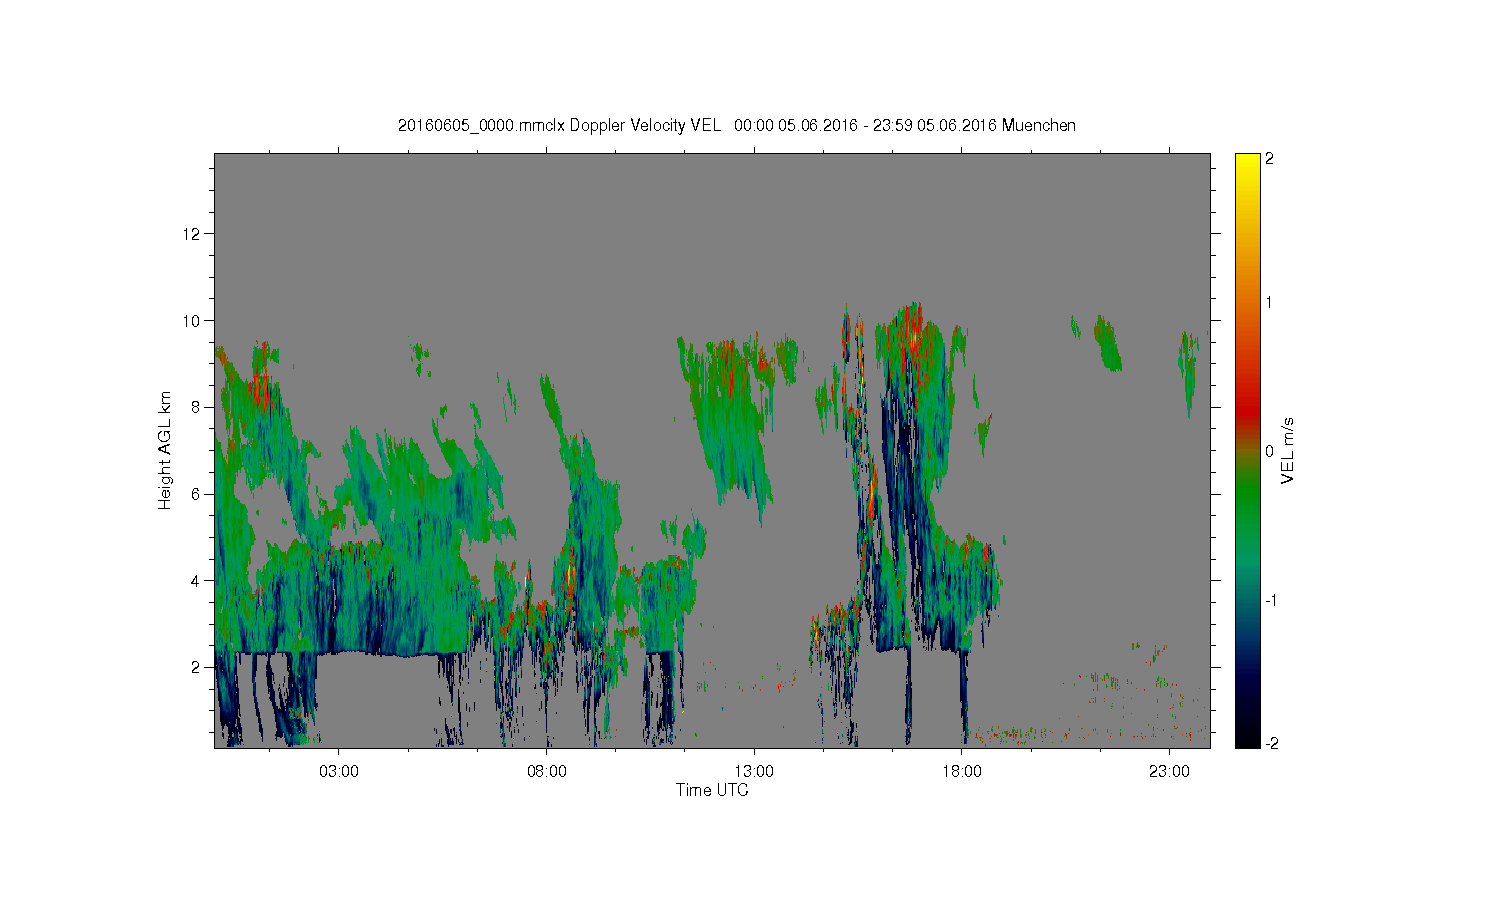
Task: Click height axis tick label 10
Action: [192, 321]
